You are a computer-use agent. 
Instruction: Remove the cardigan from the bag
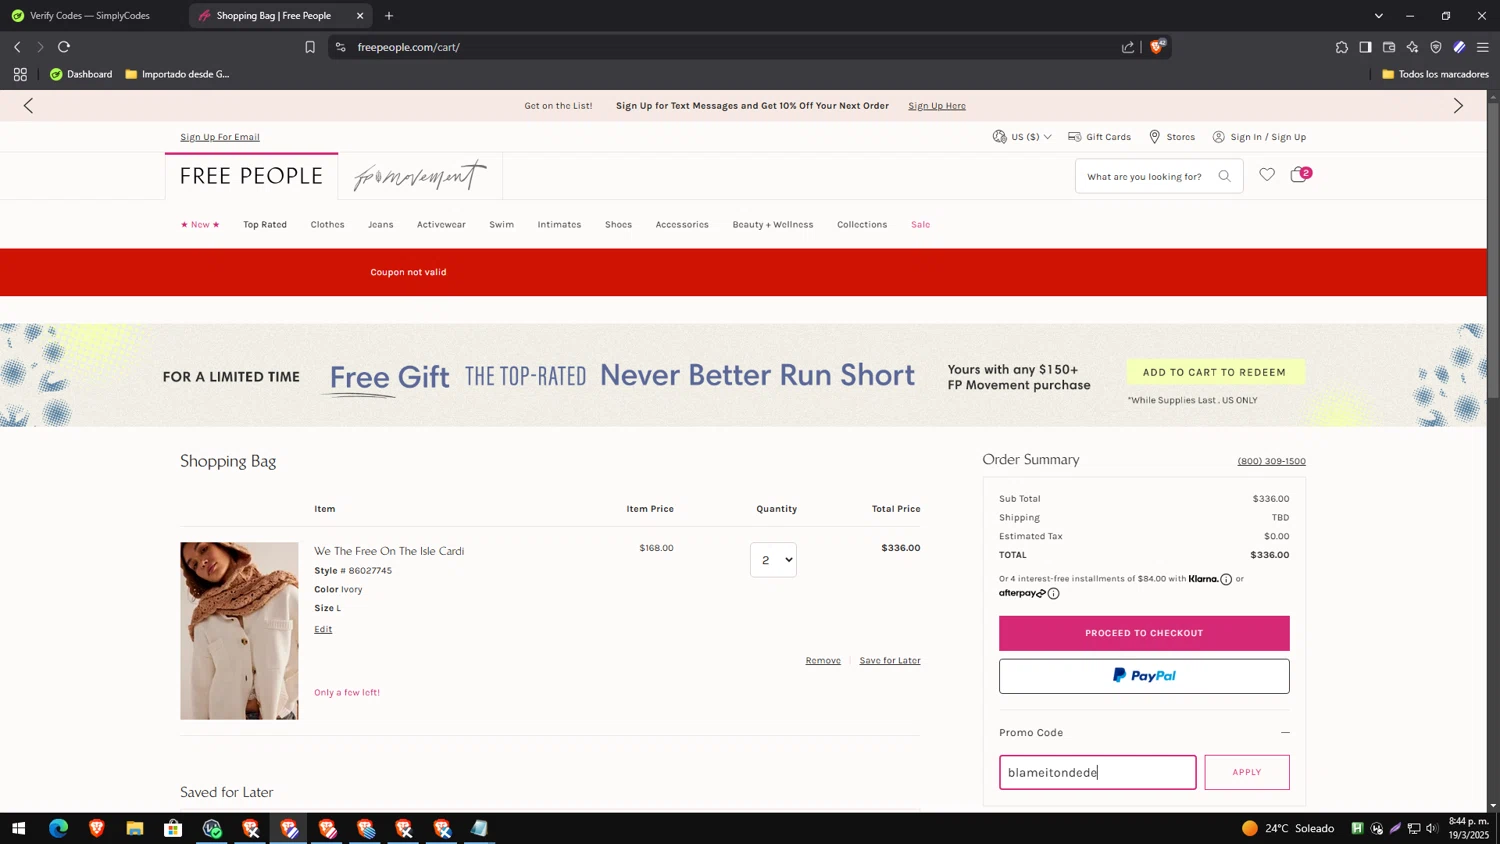pos(823,661)
